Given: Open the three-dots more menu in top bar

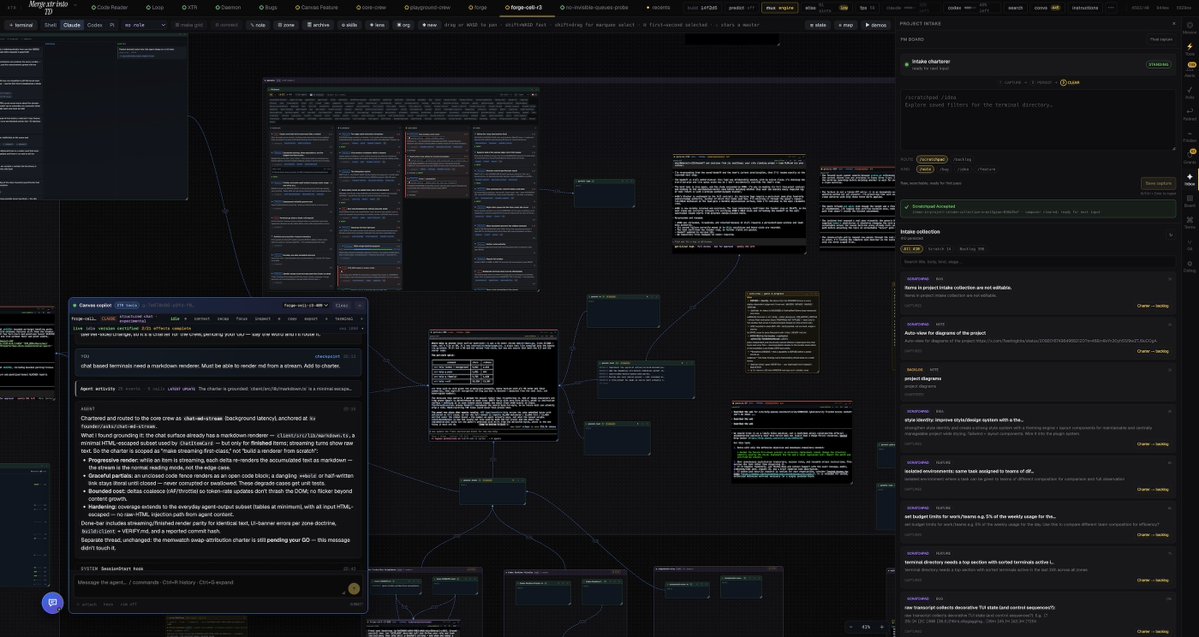Looking at the screenshot, I should 1111,8.
